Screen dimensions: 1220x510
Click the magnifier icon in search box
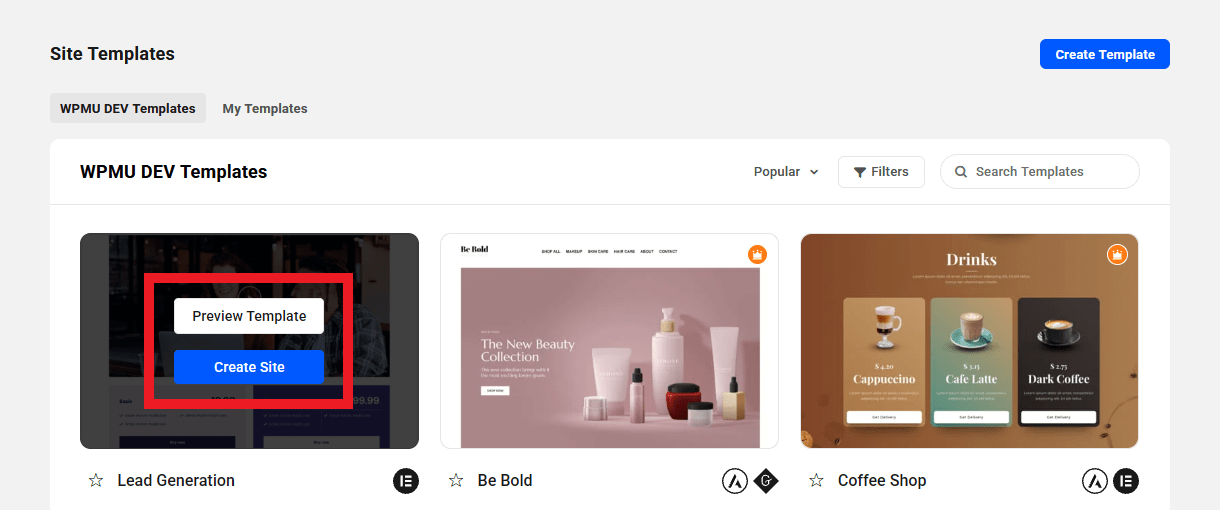(961, 172)
